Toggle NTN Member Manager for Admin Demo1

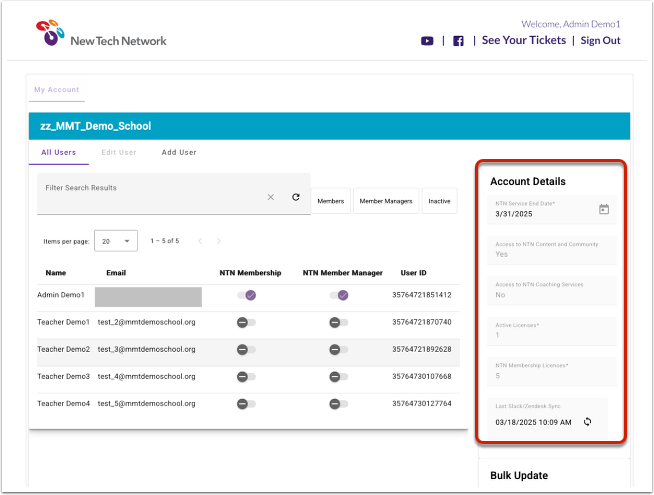(x=339, y=295)
